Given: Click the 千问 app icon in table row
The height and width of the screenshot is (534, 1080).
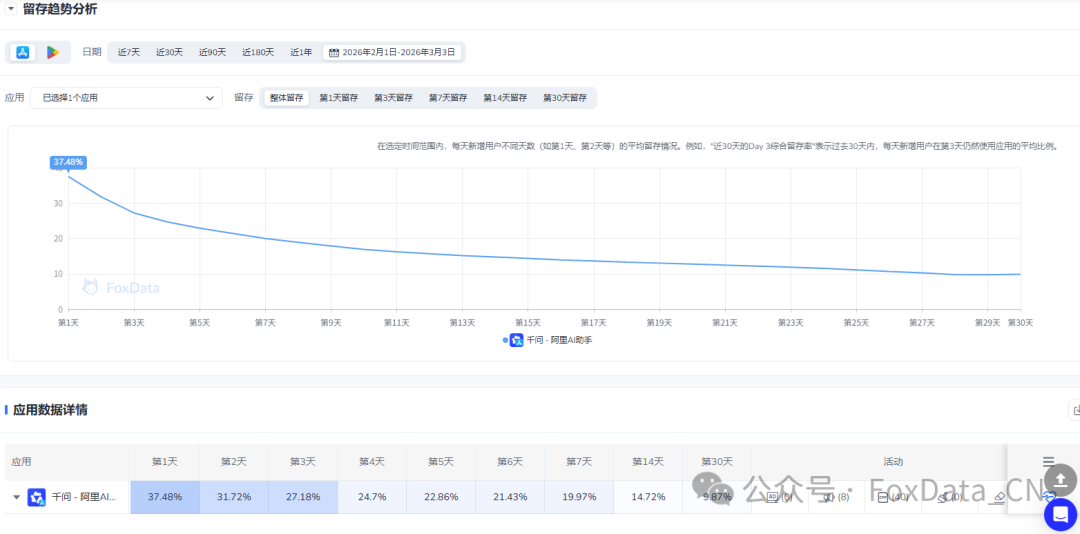Looking at the screenshot, I should (37, 497).
